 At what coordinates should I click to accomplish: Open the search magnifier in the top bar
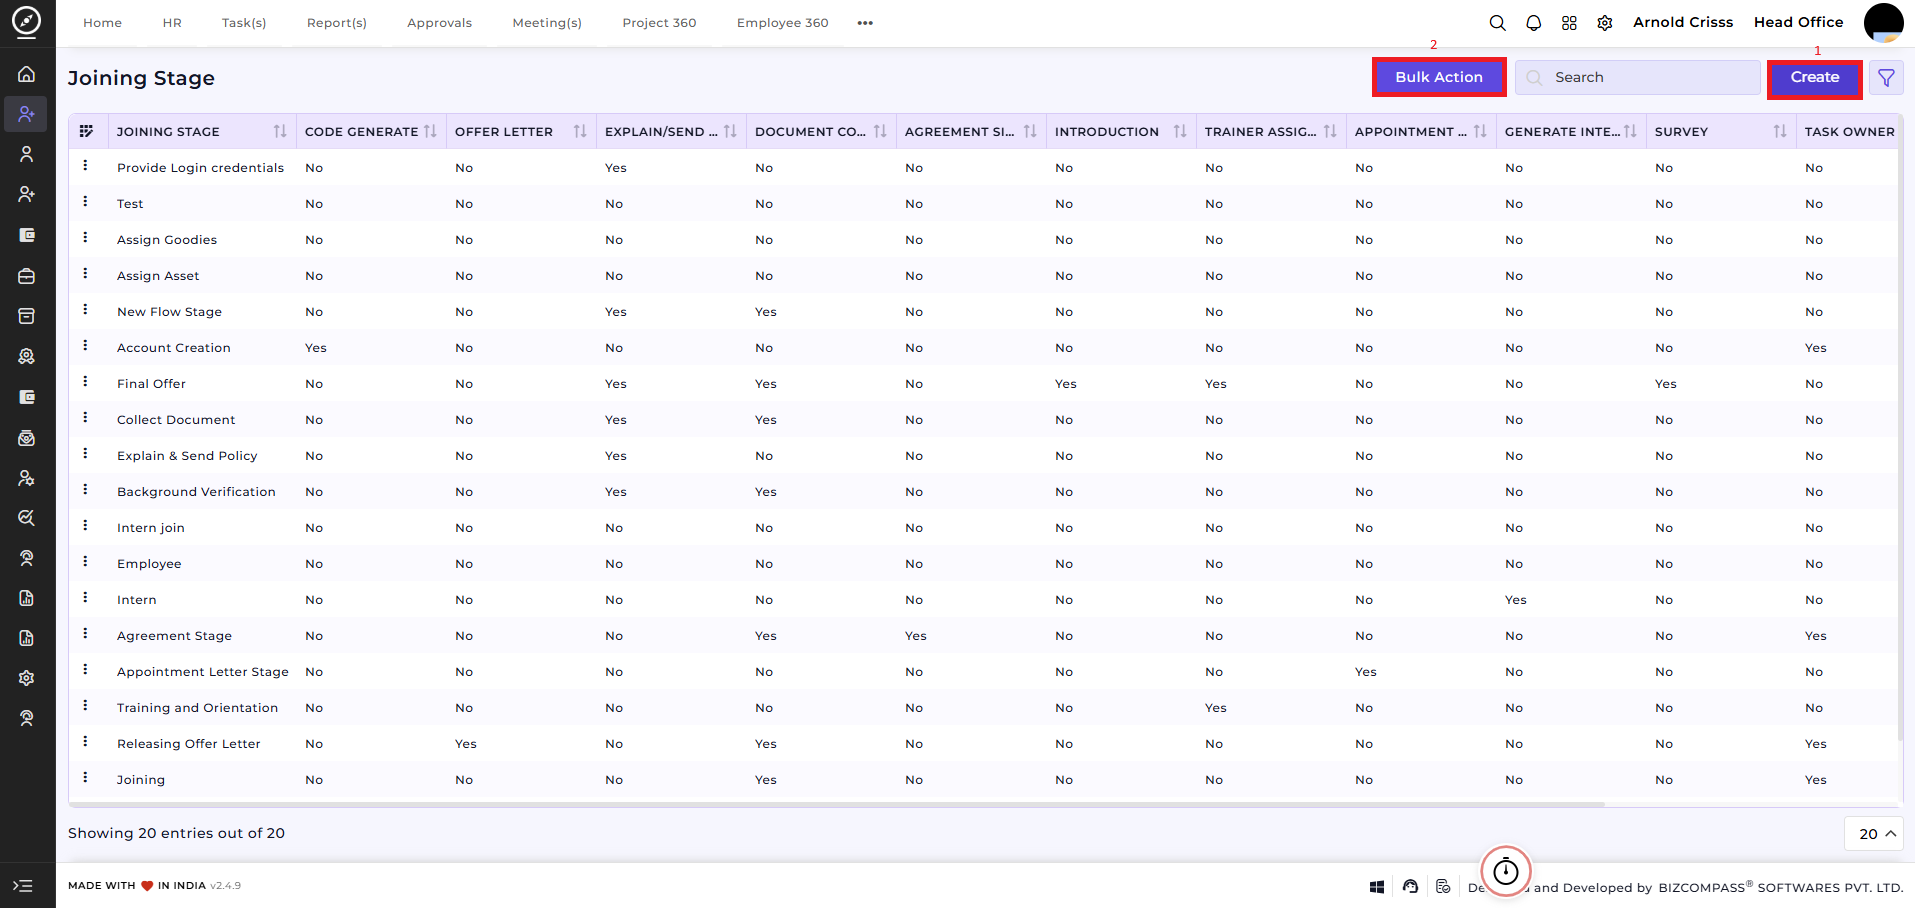(1497, 23)
